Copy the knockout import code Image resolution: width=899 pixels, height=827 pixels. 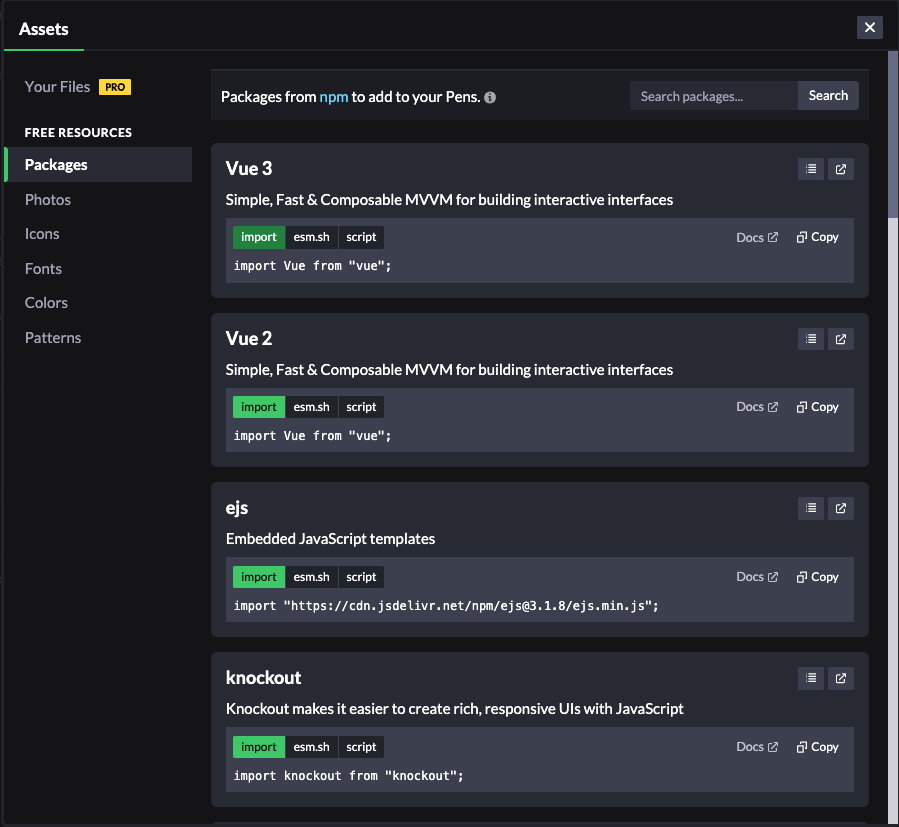click(x=818, y=747)
